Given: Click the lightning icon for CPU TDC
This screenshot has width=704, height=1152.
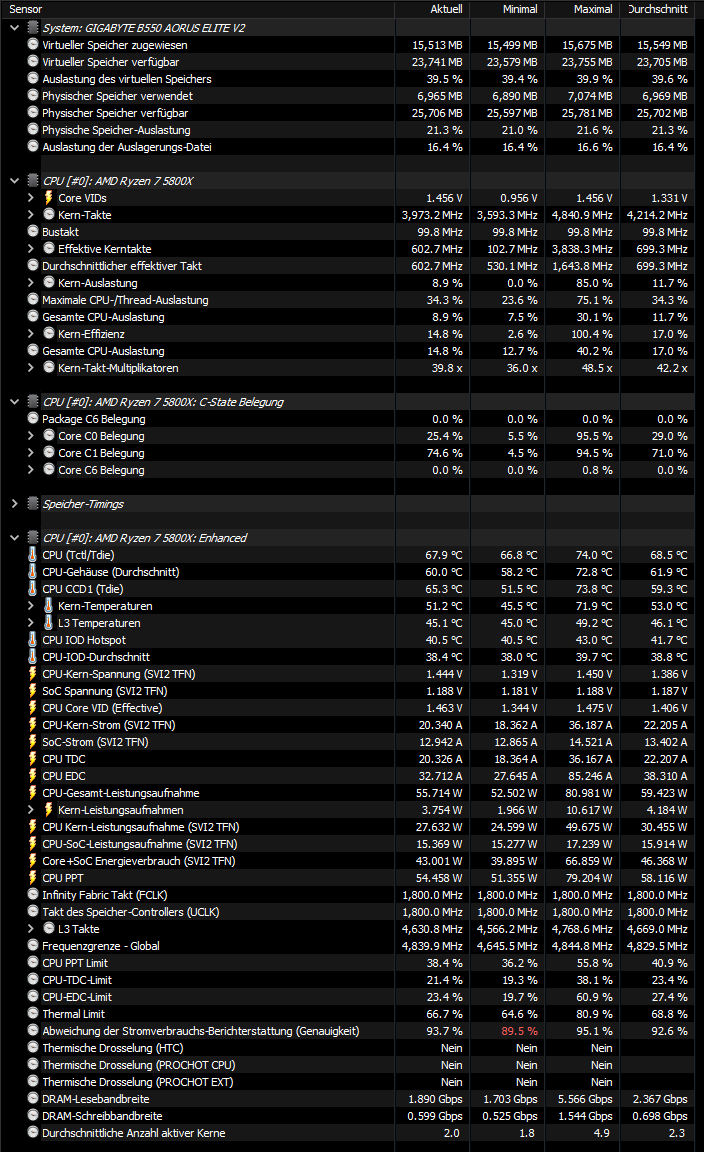Looking at the screenshot, I should [32, 759].
